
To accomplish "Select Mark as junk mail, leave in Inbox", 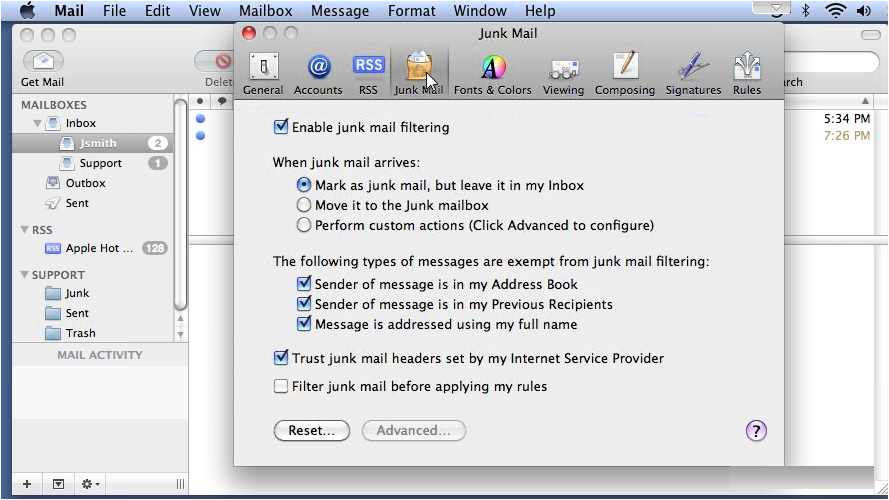I will tap(304, 185).
